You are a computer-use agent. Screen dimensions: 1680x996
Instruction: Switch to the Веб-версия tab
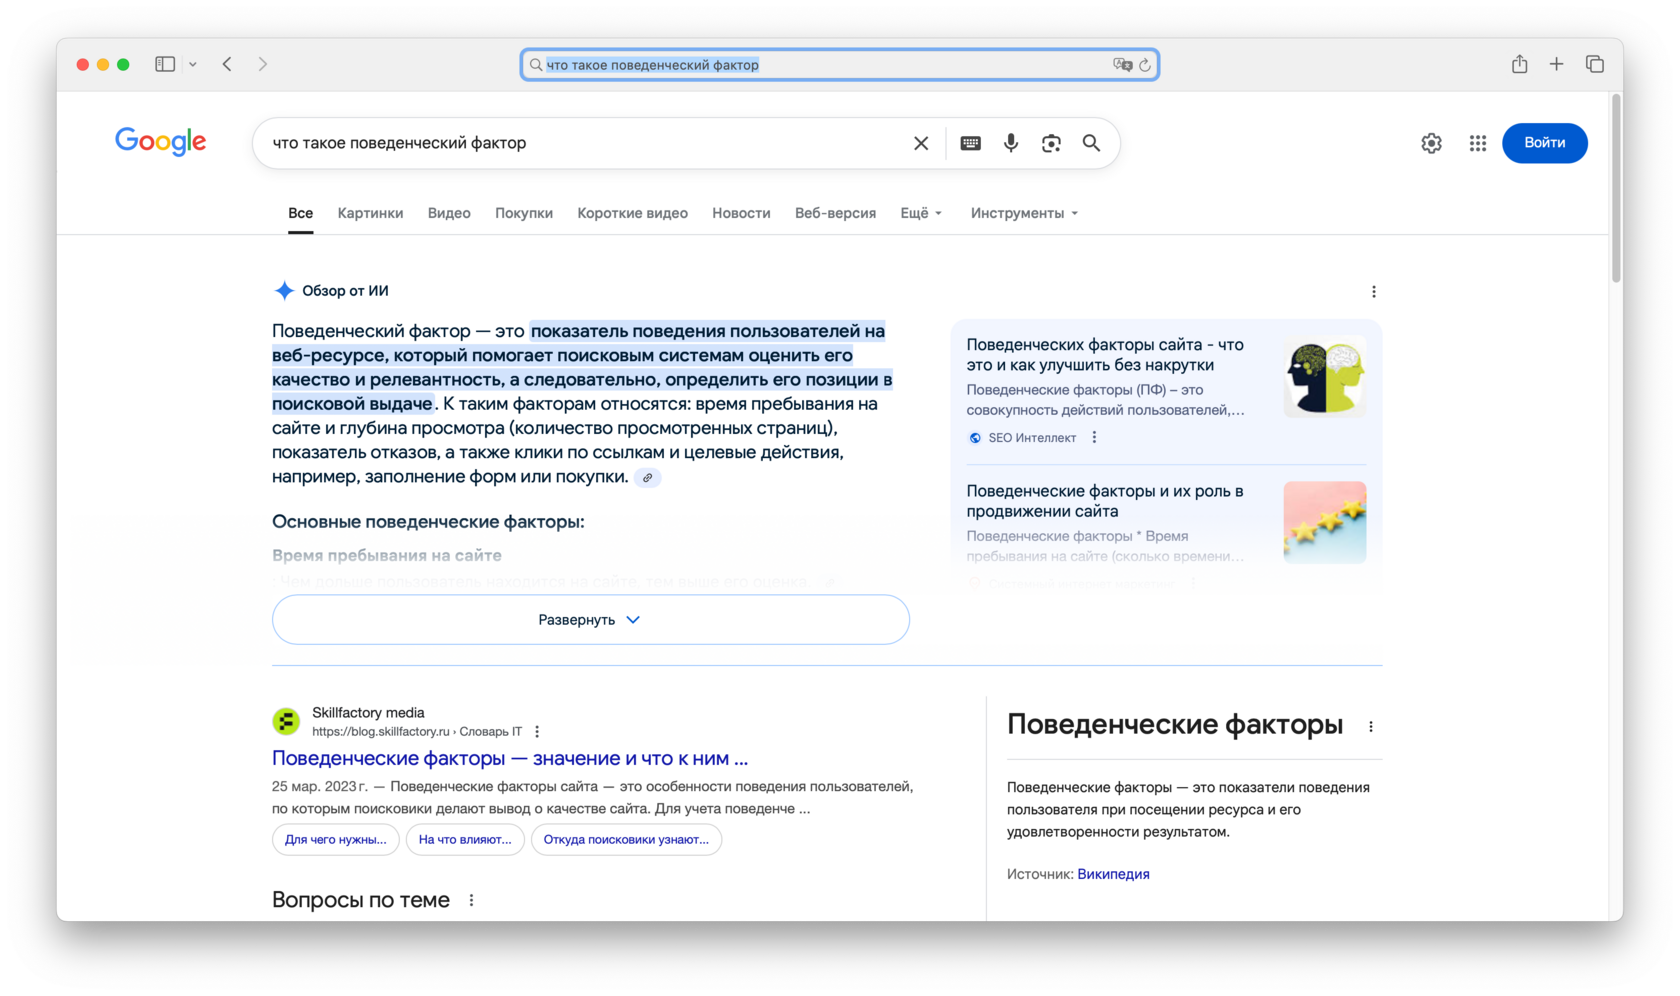[x=835, y=213]
